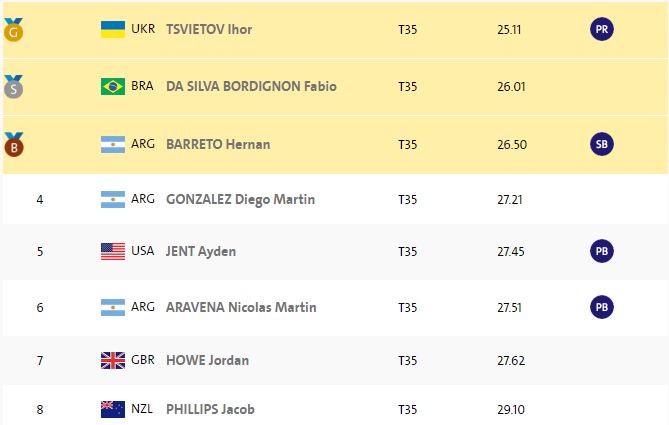Click the Brazil flag icon
Screen dimensions: 669x425
pyautogui.click(x=113, y=86)
